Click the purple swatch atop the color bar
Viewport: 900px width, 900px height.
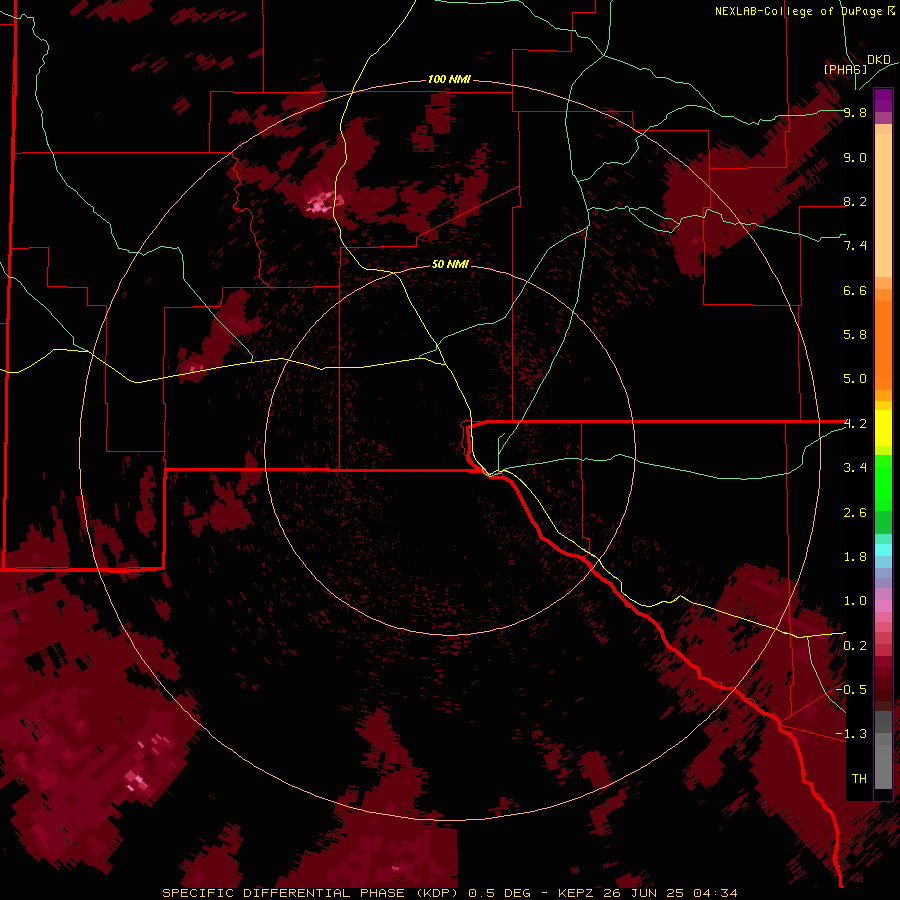[883, 100]
